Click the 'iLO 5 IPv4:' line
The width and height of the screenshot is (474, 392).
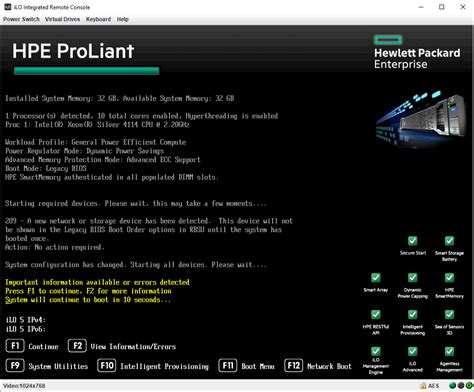tap(26, 320)
